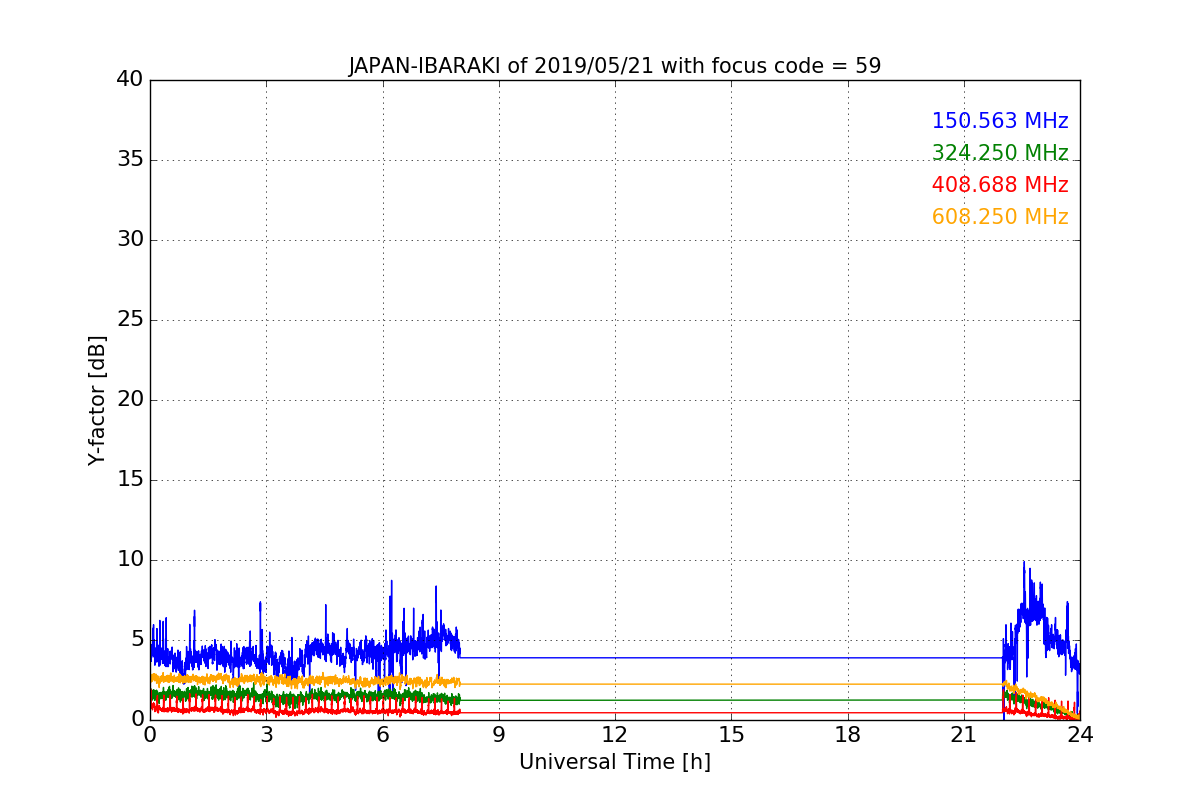Select the 608.250 MHz legend label
Screen dimensions: 1200x800
pyautogui.click(x=1000, y=217)
